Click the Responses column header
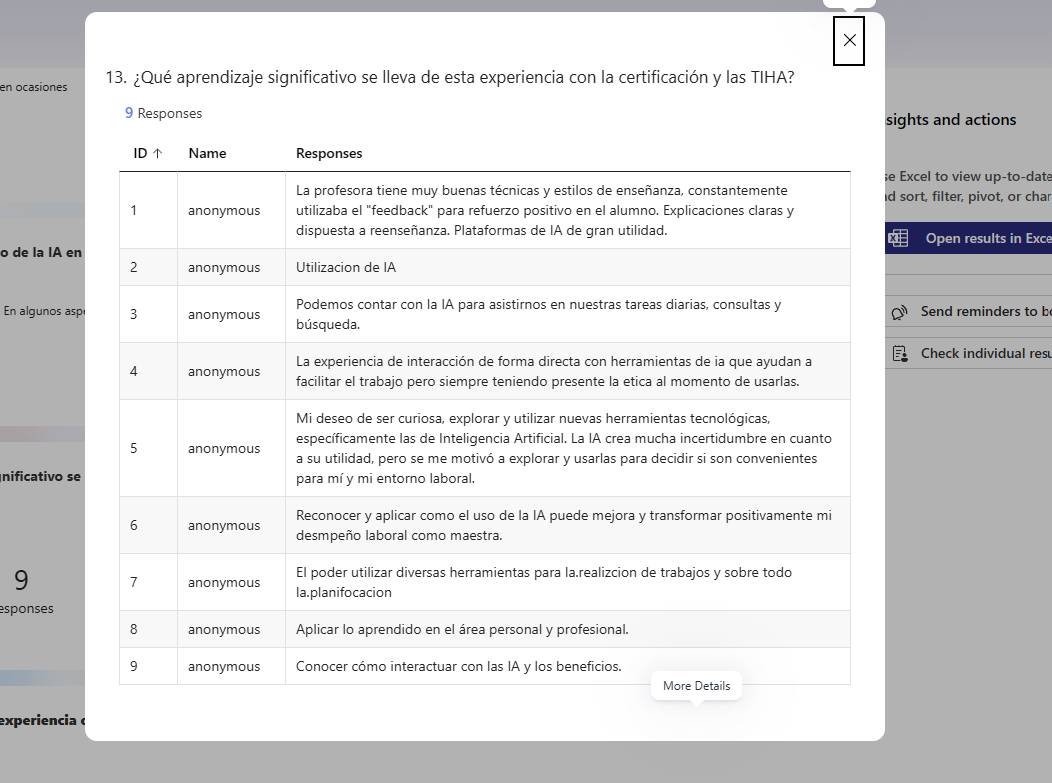This screenshot has width=1052, height=783. tap(329, 154)
